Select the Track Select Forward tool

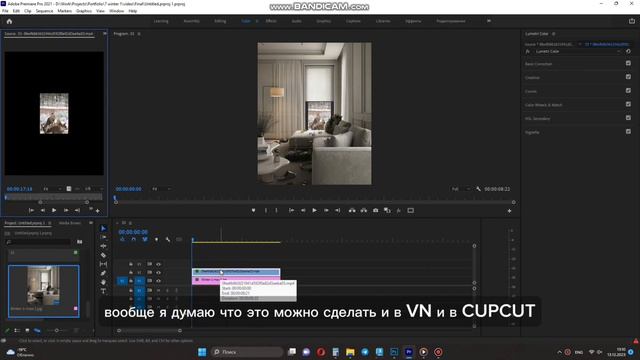point(103,238)
